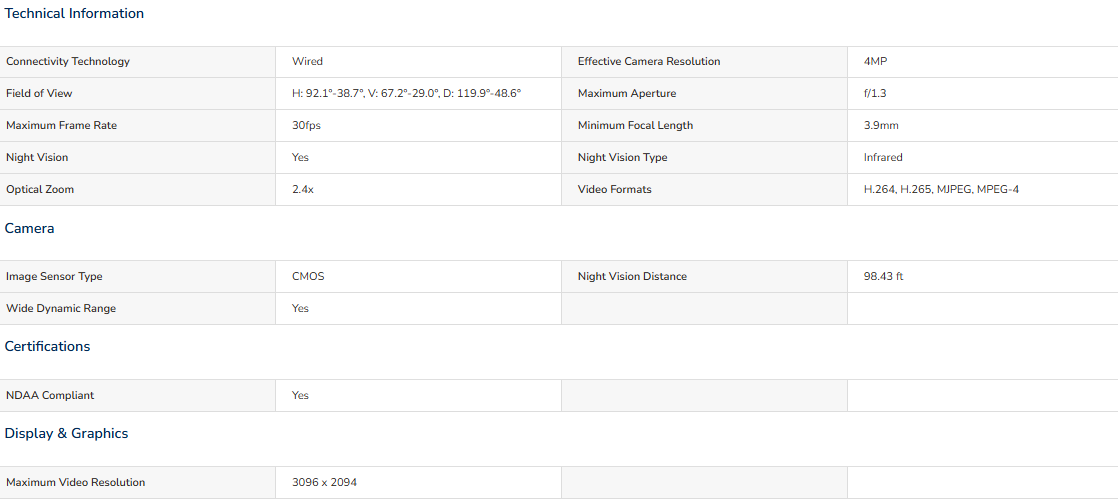Select the Wide Dynamic Range label
The width and height of the screenshot is (1118, 501).
coord(61,309)
